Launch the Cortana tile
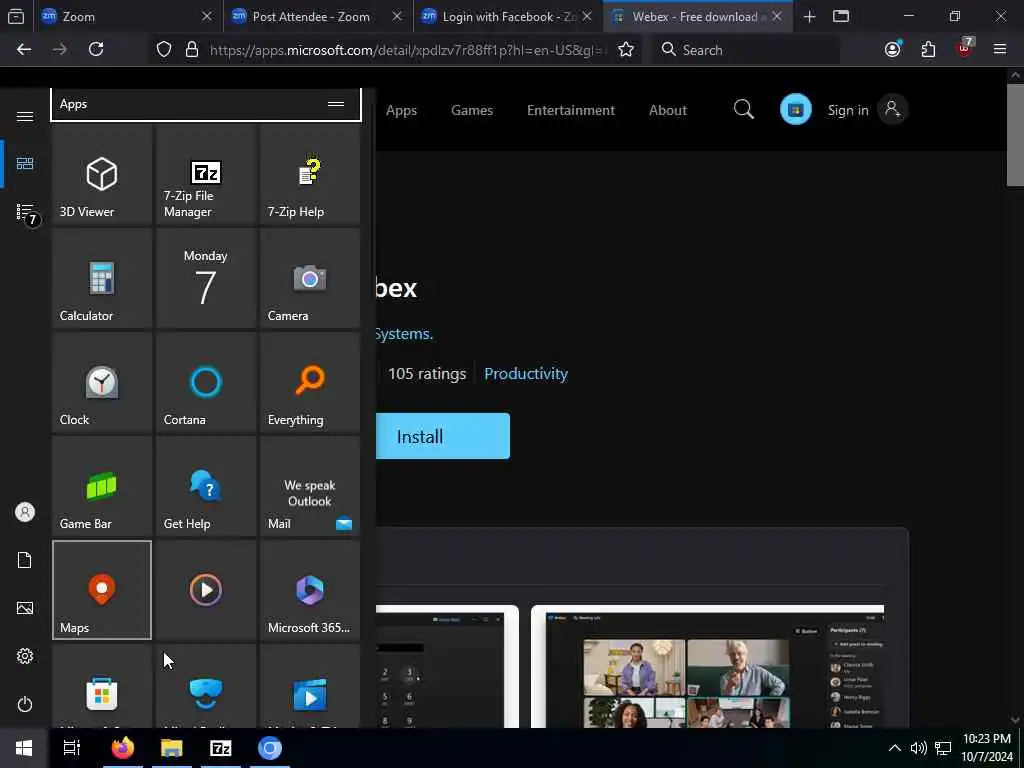Viewport: 1024px width, 768px height. point(206,383)
